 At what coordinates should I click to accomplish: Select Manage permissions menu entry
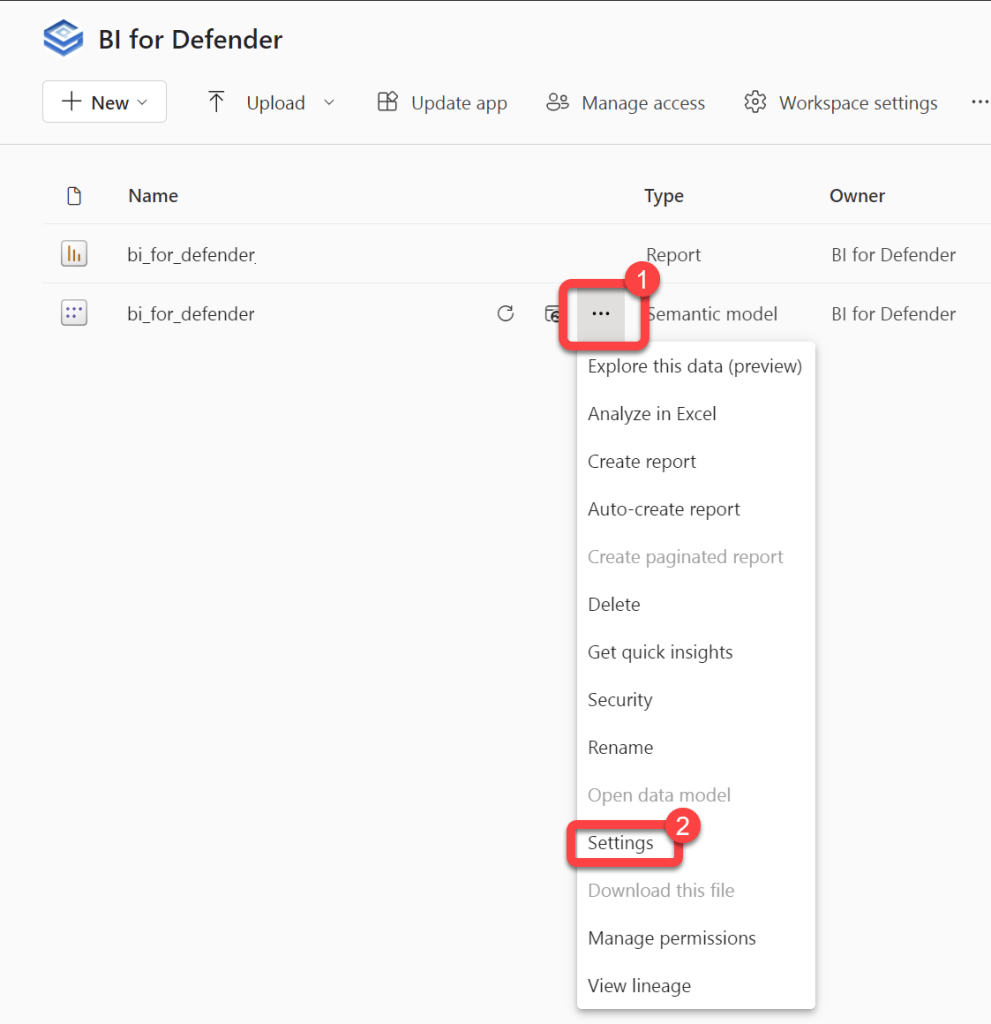click(x=671, y=938)
